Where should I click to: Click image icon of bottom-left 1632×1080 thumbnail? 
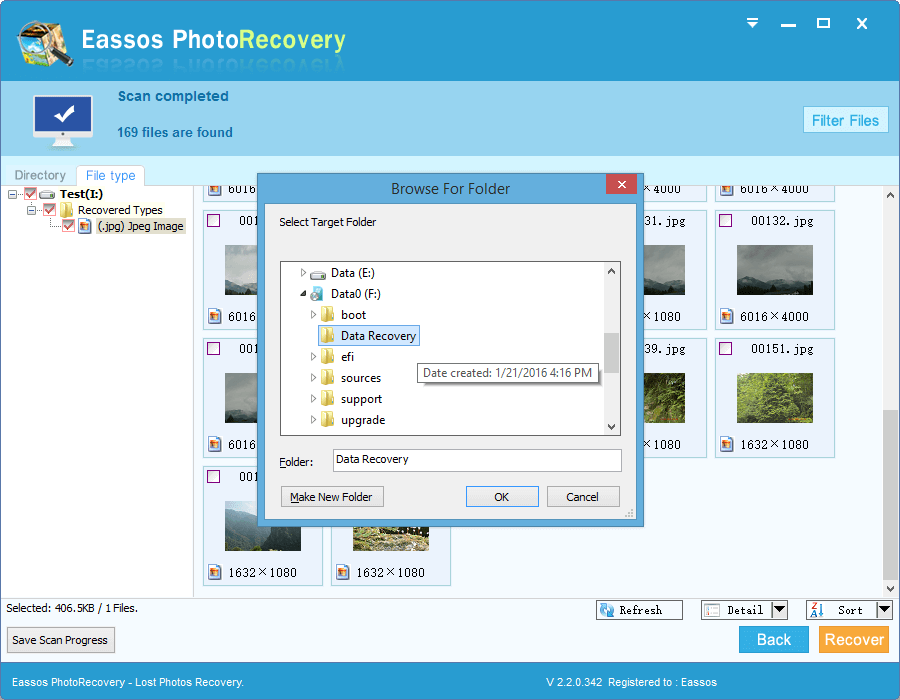click(215, 572)
